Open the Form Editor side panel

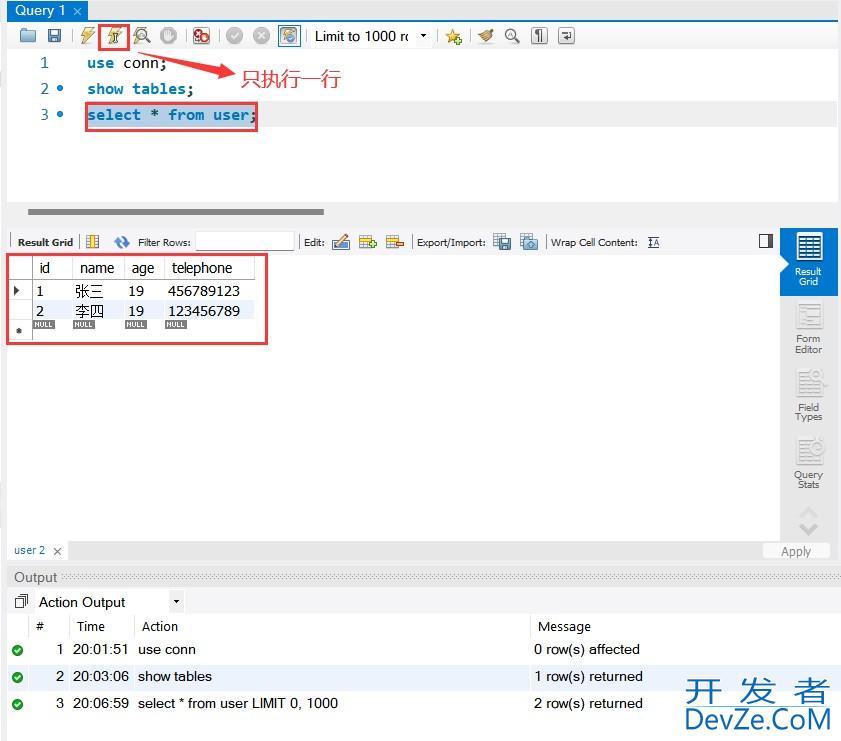tap(808, 329)
